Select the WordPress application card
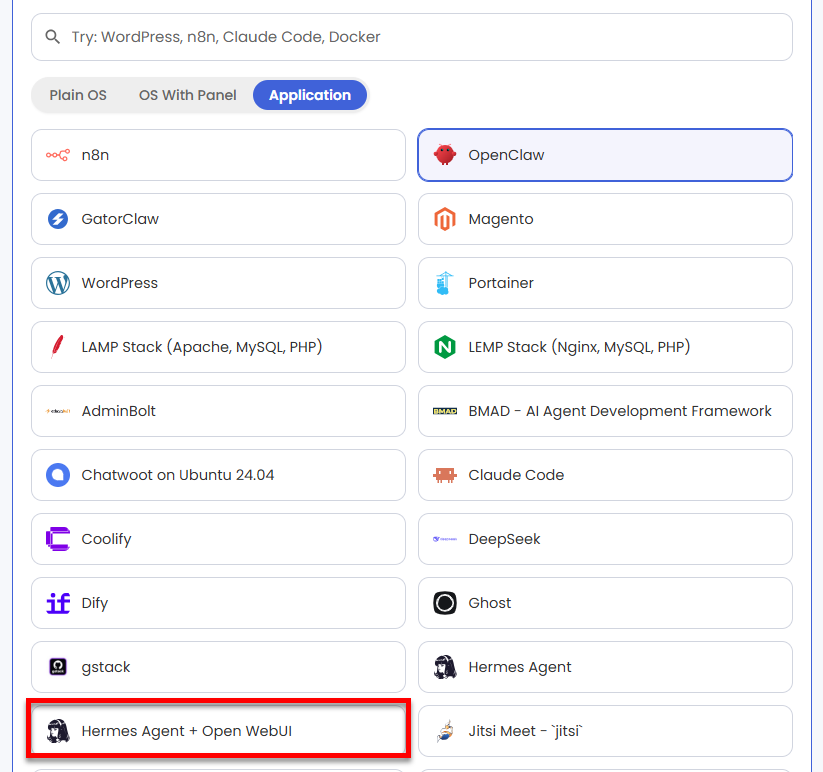 [x=218, y=283]
